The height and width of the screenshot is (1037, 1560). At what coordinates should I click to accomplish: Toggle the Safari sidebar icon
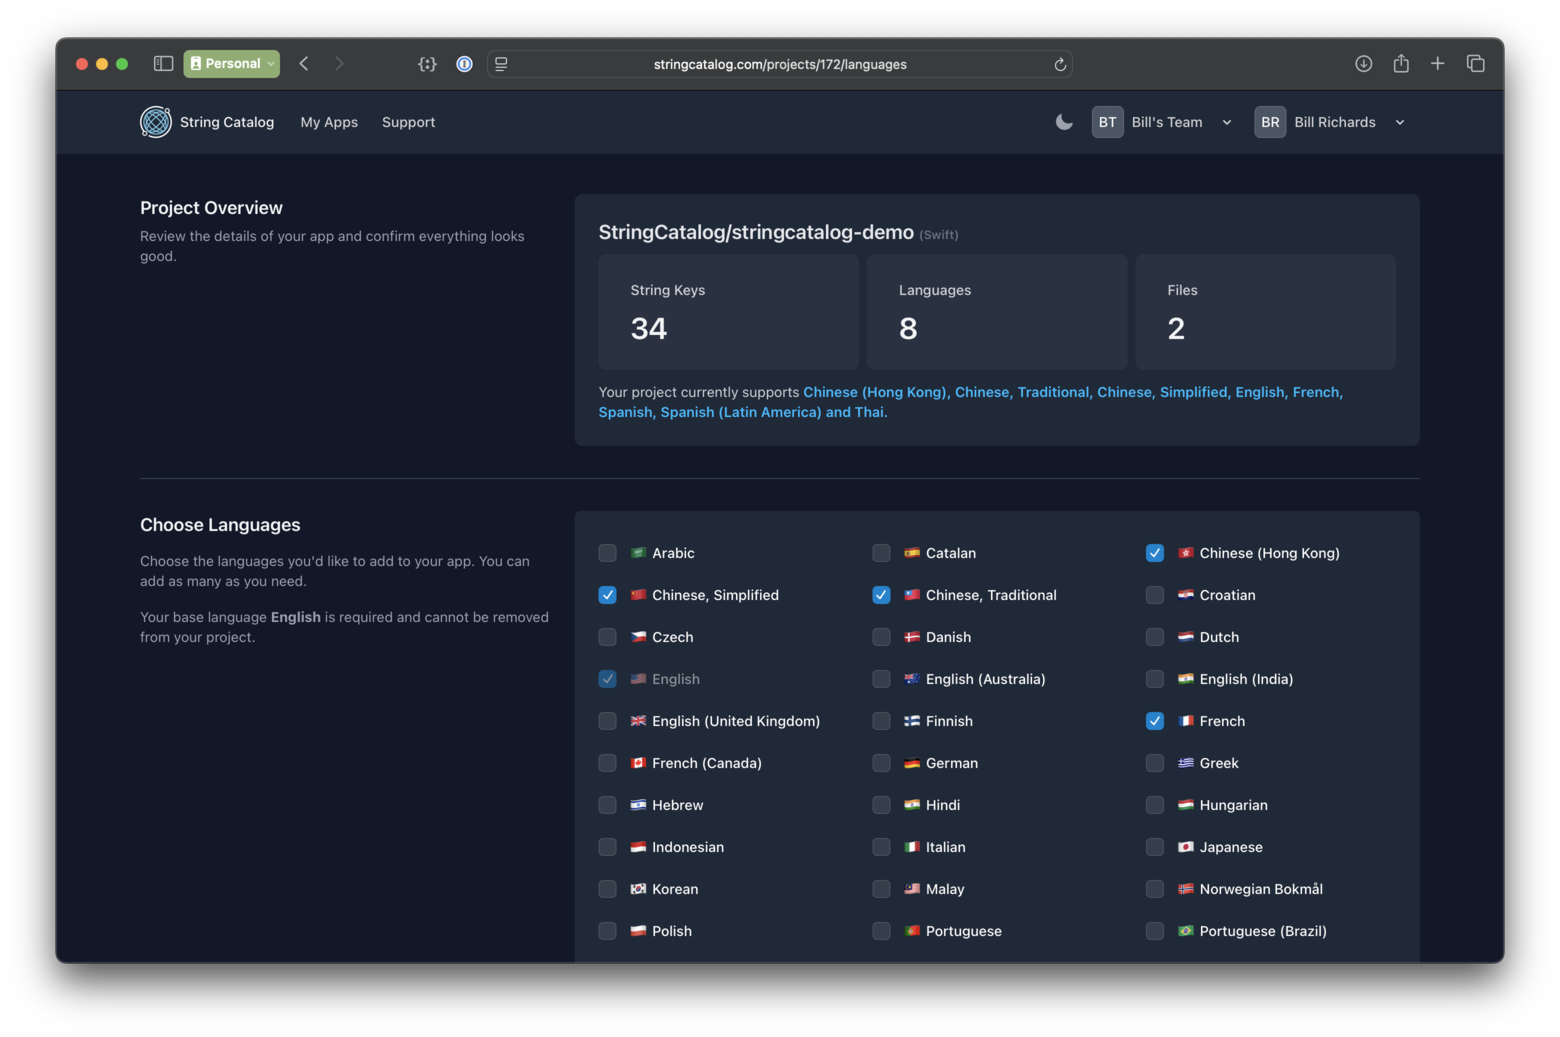(163, 64)
